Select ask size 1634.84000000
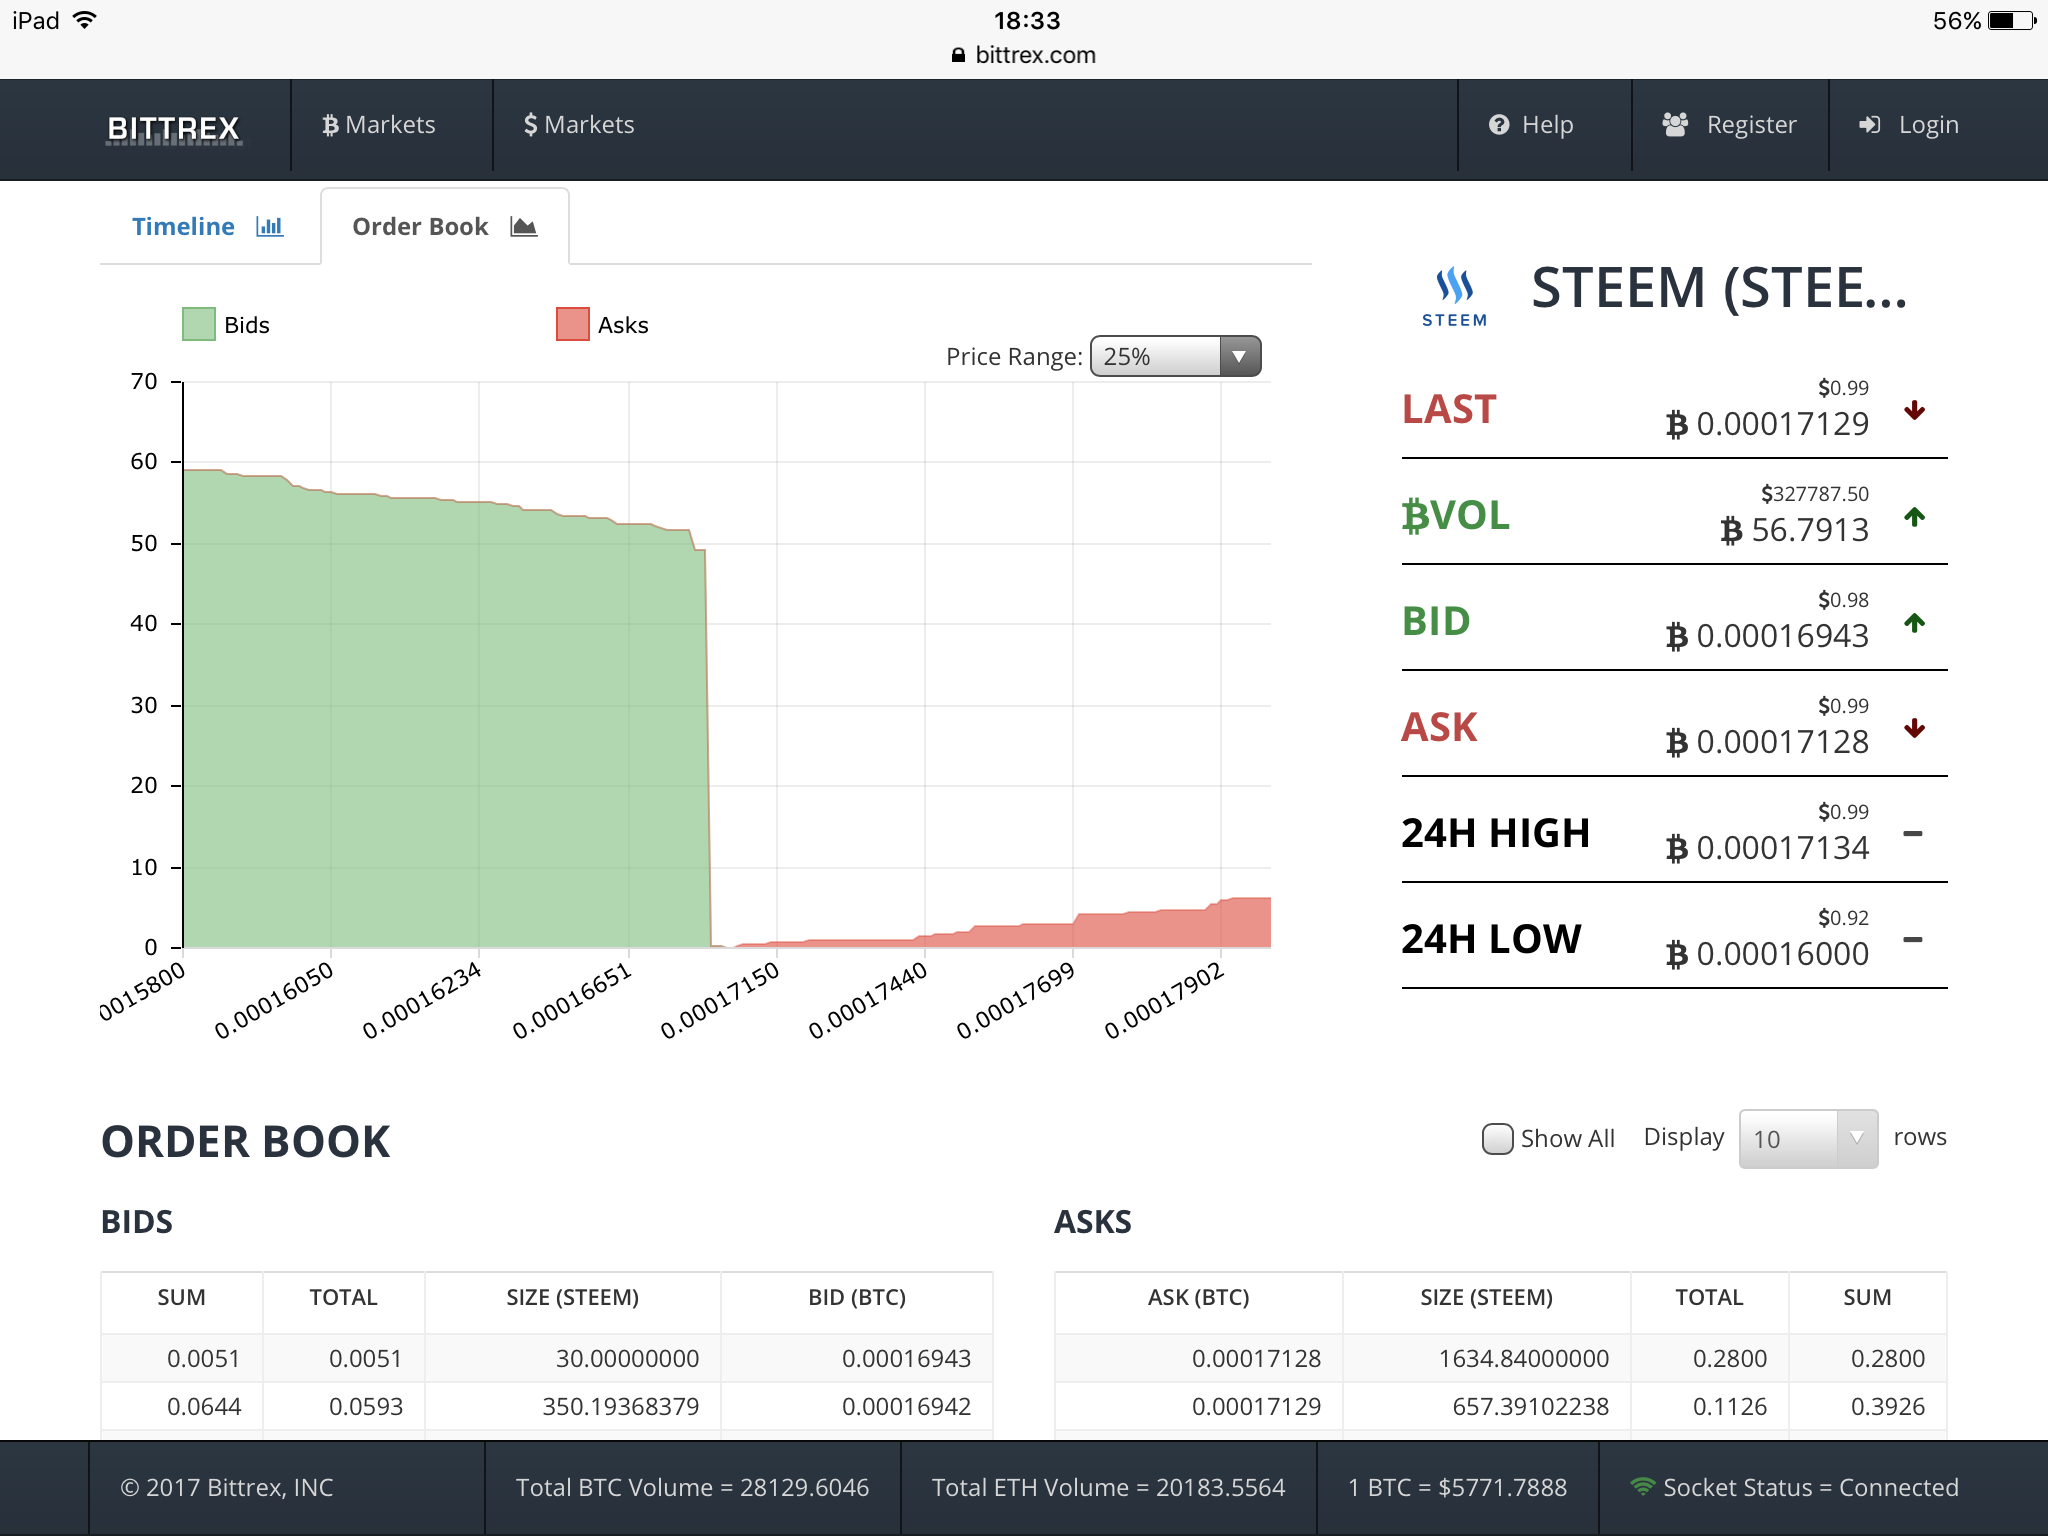 coord(1524,1358)
